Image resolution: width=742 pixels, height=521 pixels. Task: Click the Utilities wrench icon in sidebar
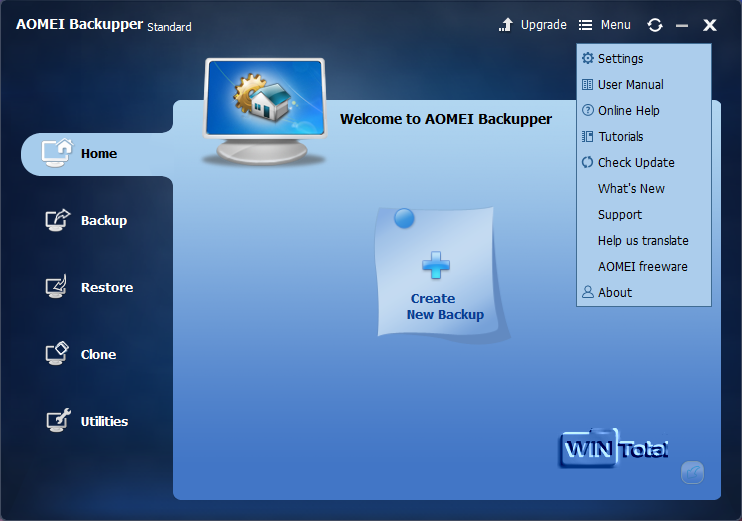click(x=57, y=421)
